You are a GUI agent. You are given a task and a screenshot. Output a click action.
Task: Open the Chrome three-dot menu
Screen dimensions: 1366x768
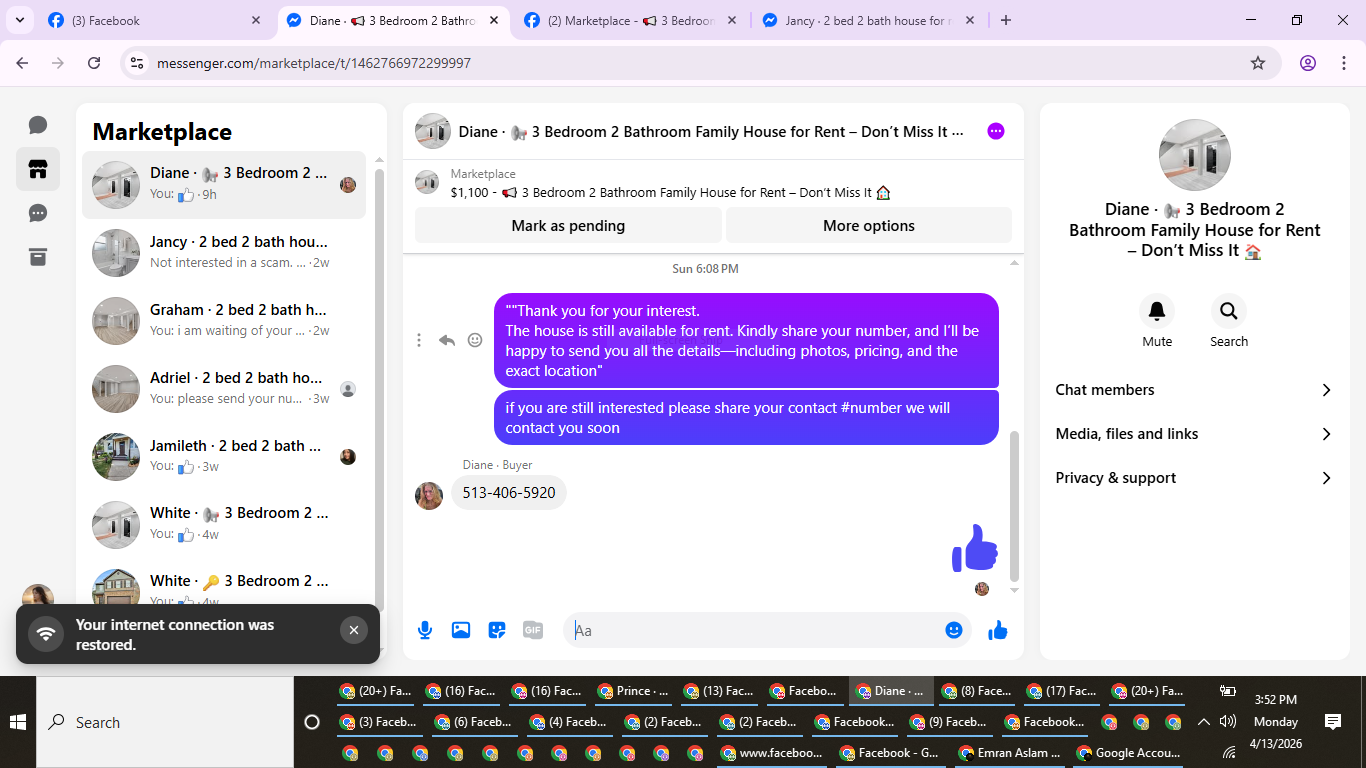[1343, 63]
